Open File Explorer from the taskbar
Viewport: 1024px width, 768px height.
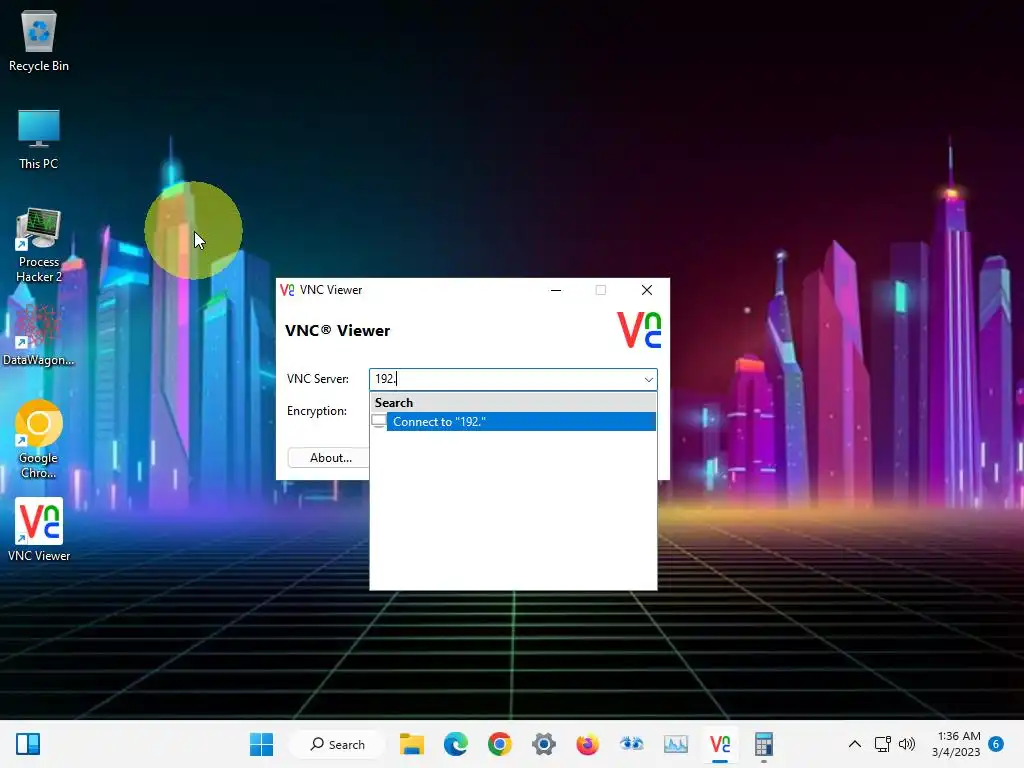pyautogui.click(x=412, y=744)
